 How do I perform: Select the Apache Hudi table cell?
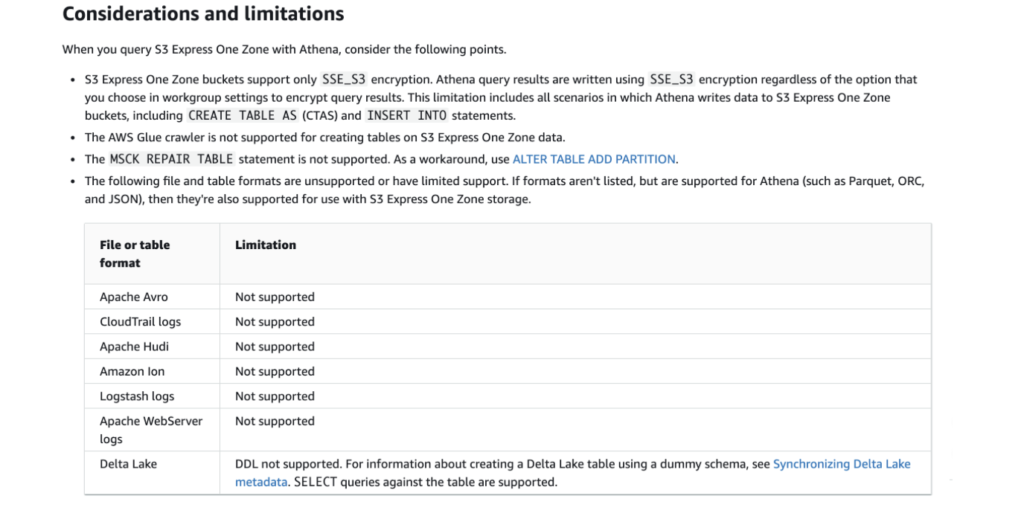134,347
